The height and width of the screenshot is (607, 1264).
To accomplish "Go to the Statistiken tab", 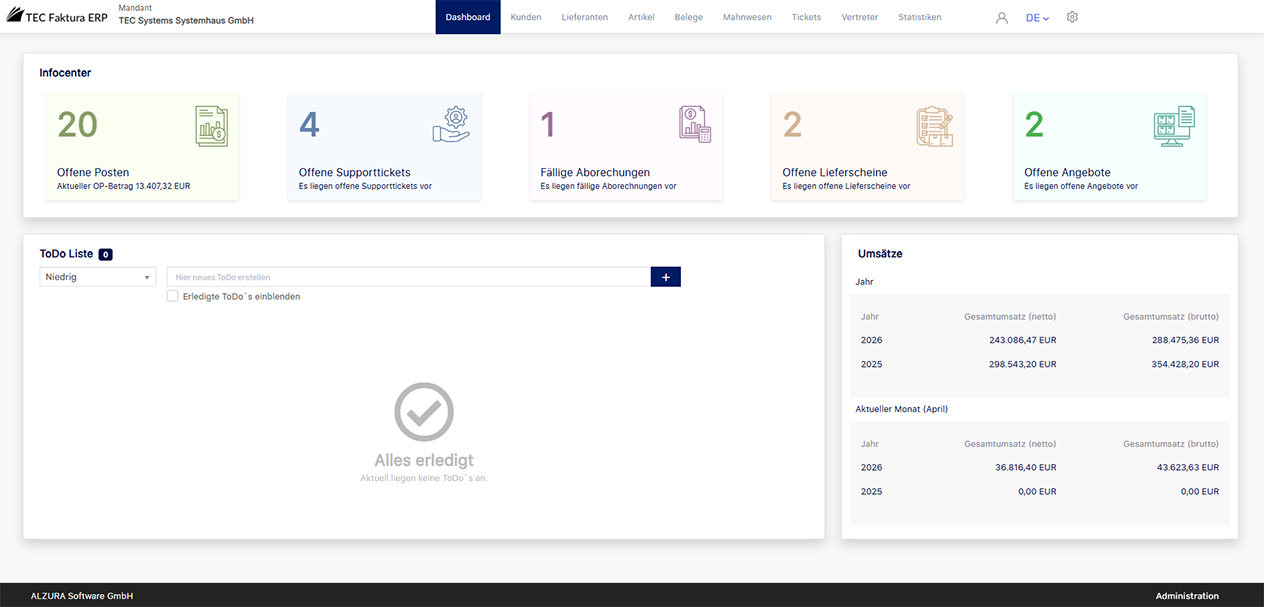I will click(x=919, y=17).
